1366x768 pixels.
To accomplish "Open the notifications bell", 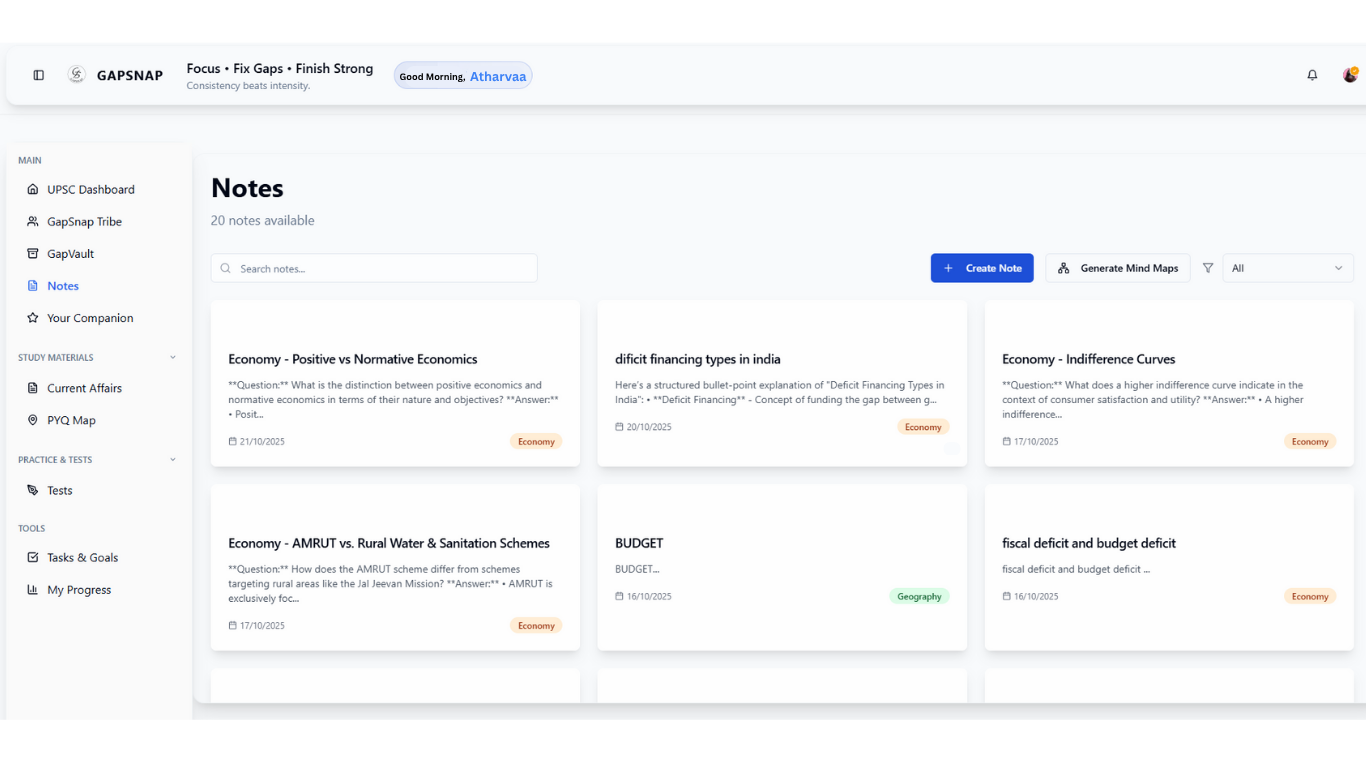I will coord(1312,75).
